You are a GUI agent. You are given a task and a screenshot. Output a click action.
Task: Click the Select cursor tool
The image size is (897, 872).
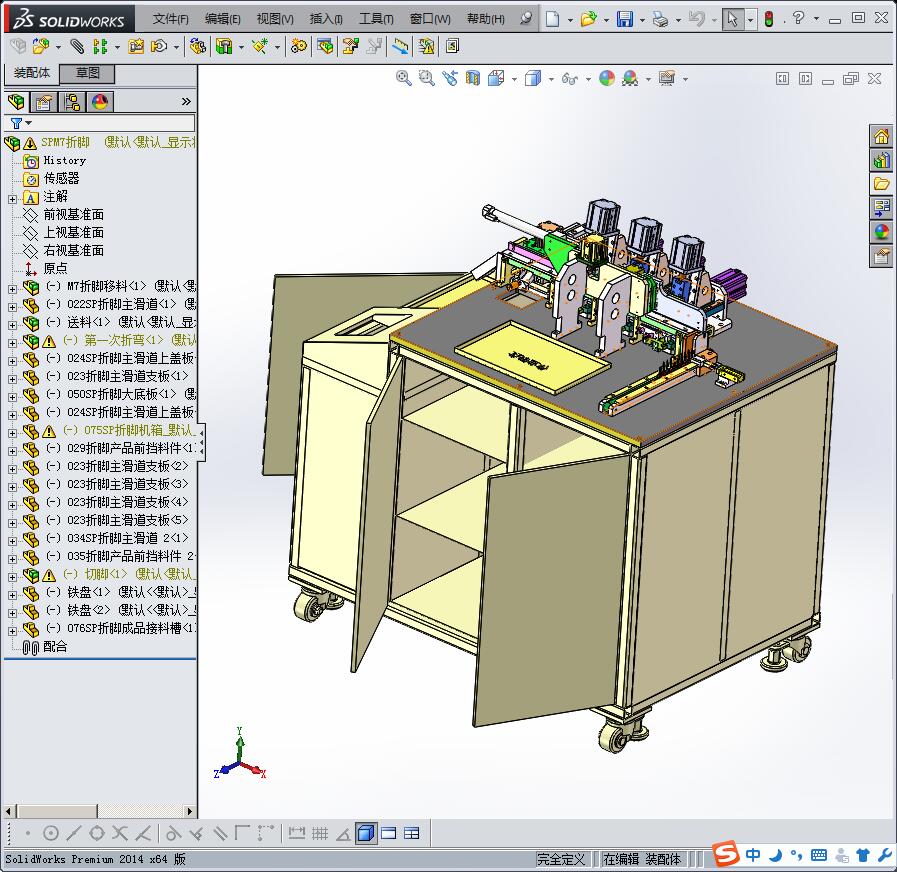tap(732, 19)
